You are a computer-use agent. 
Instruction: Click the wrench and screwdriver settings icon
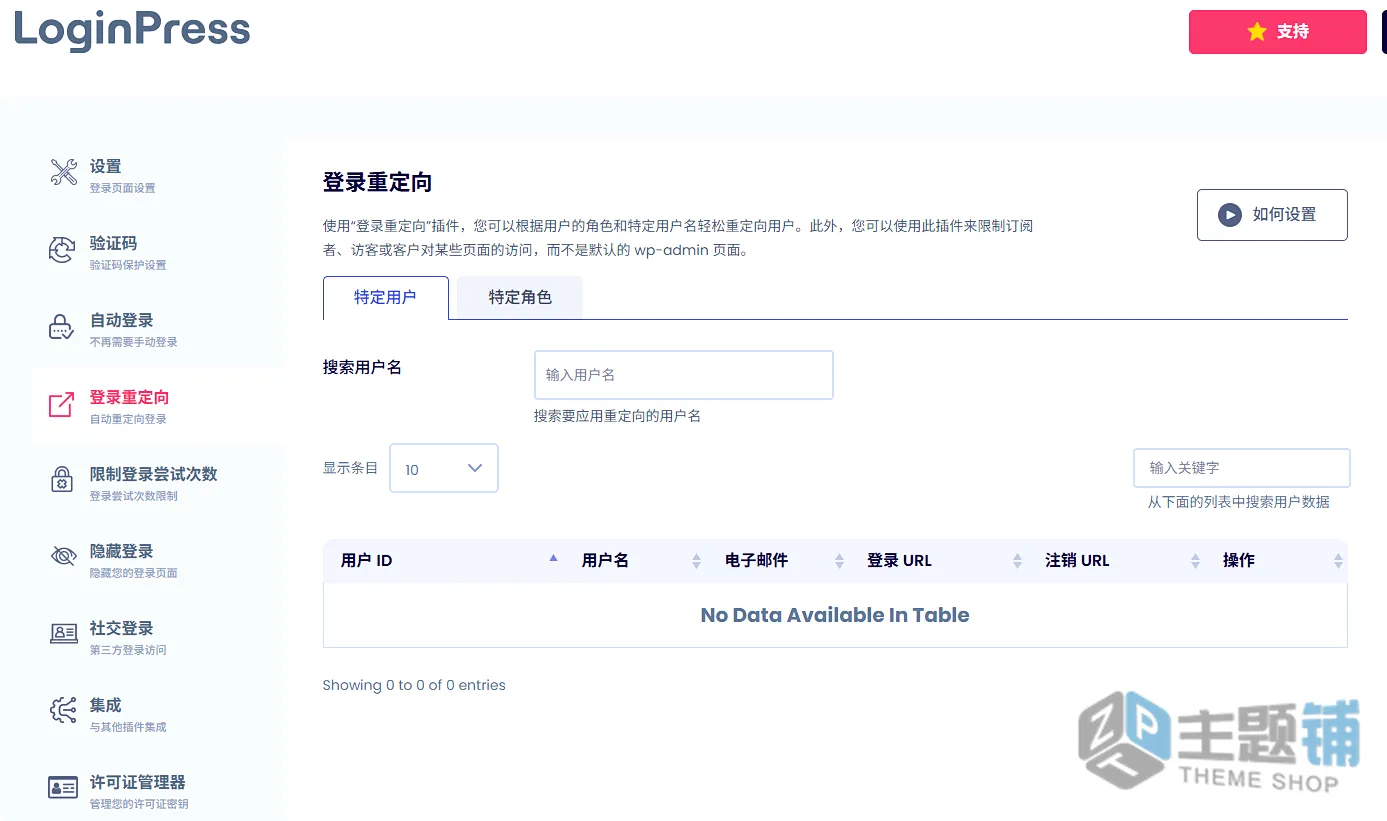63,172
